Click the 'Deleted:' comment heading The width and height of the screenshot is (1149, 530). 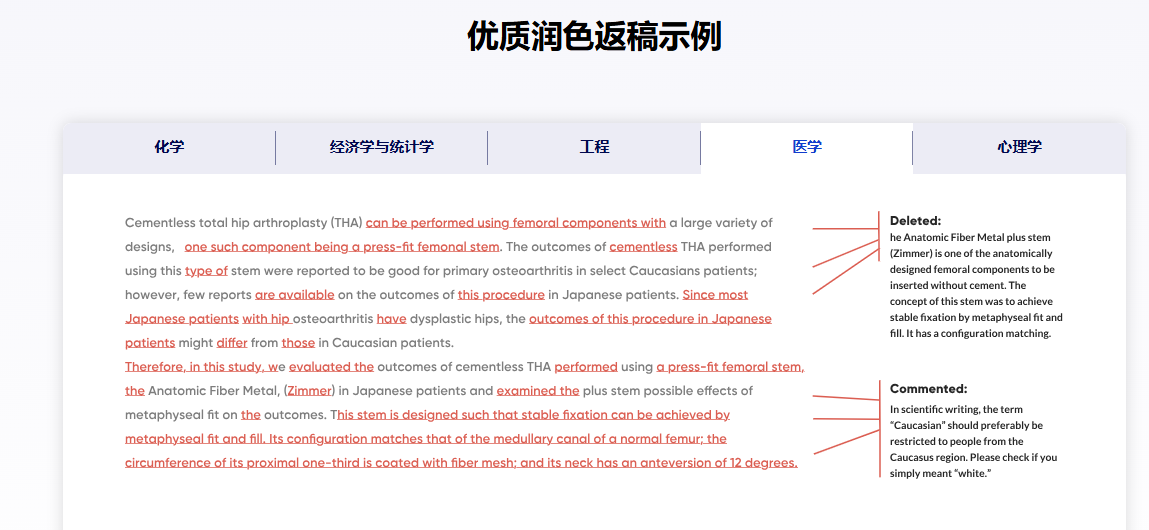[x=915, y=220]
